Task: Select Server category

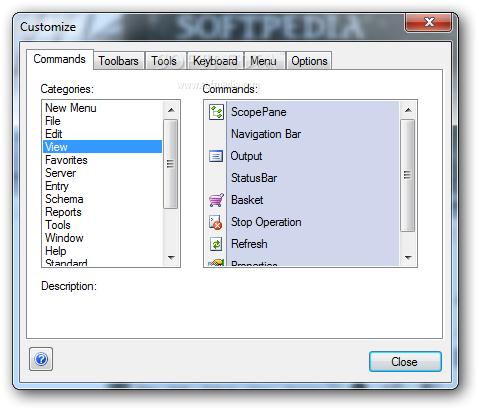Action: click(x=102, y=173)
